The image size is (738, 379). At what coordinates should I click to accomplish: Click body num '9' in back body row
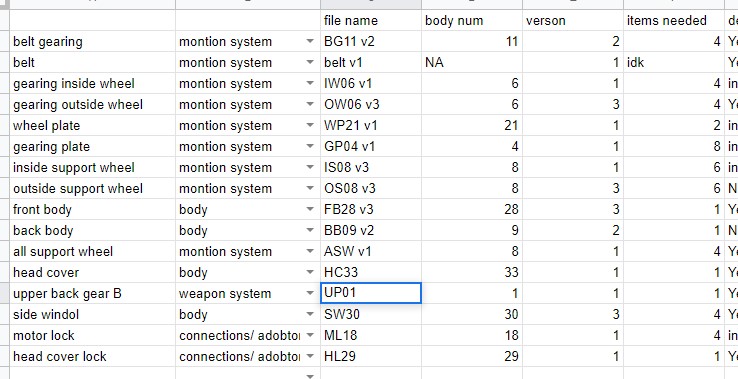(472, 230)
